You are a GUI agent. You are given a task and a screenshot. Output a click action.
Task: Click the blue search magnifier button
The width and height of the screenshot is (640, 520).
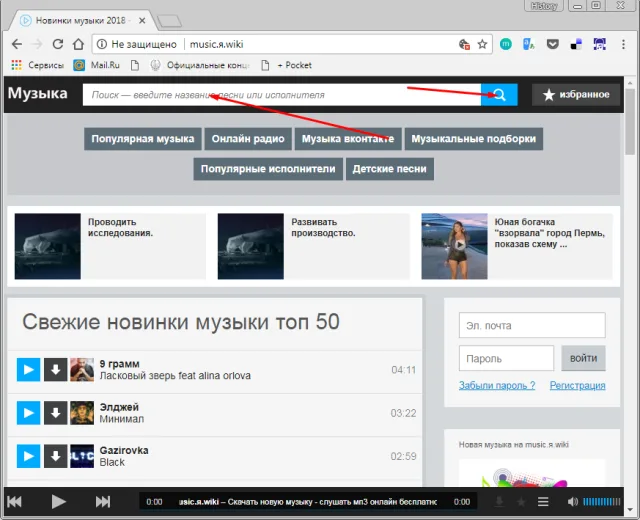499,95
